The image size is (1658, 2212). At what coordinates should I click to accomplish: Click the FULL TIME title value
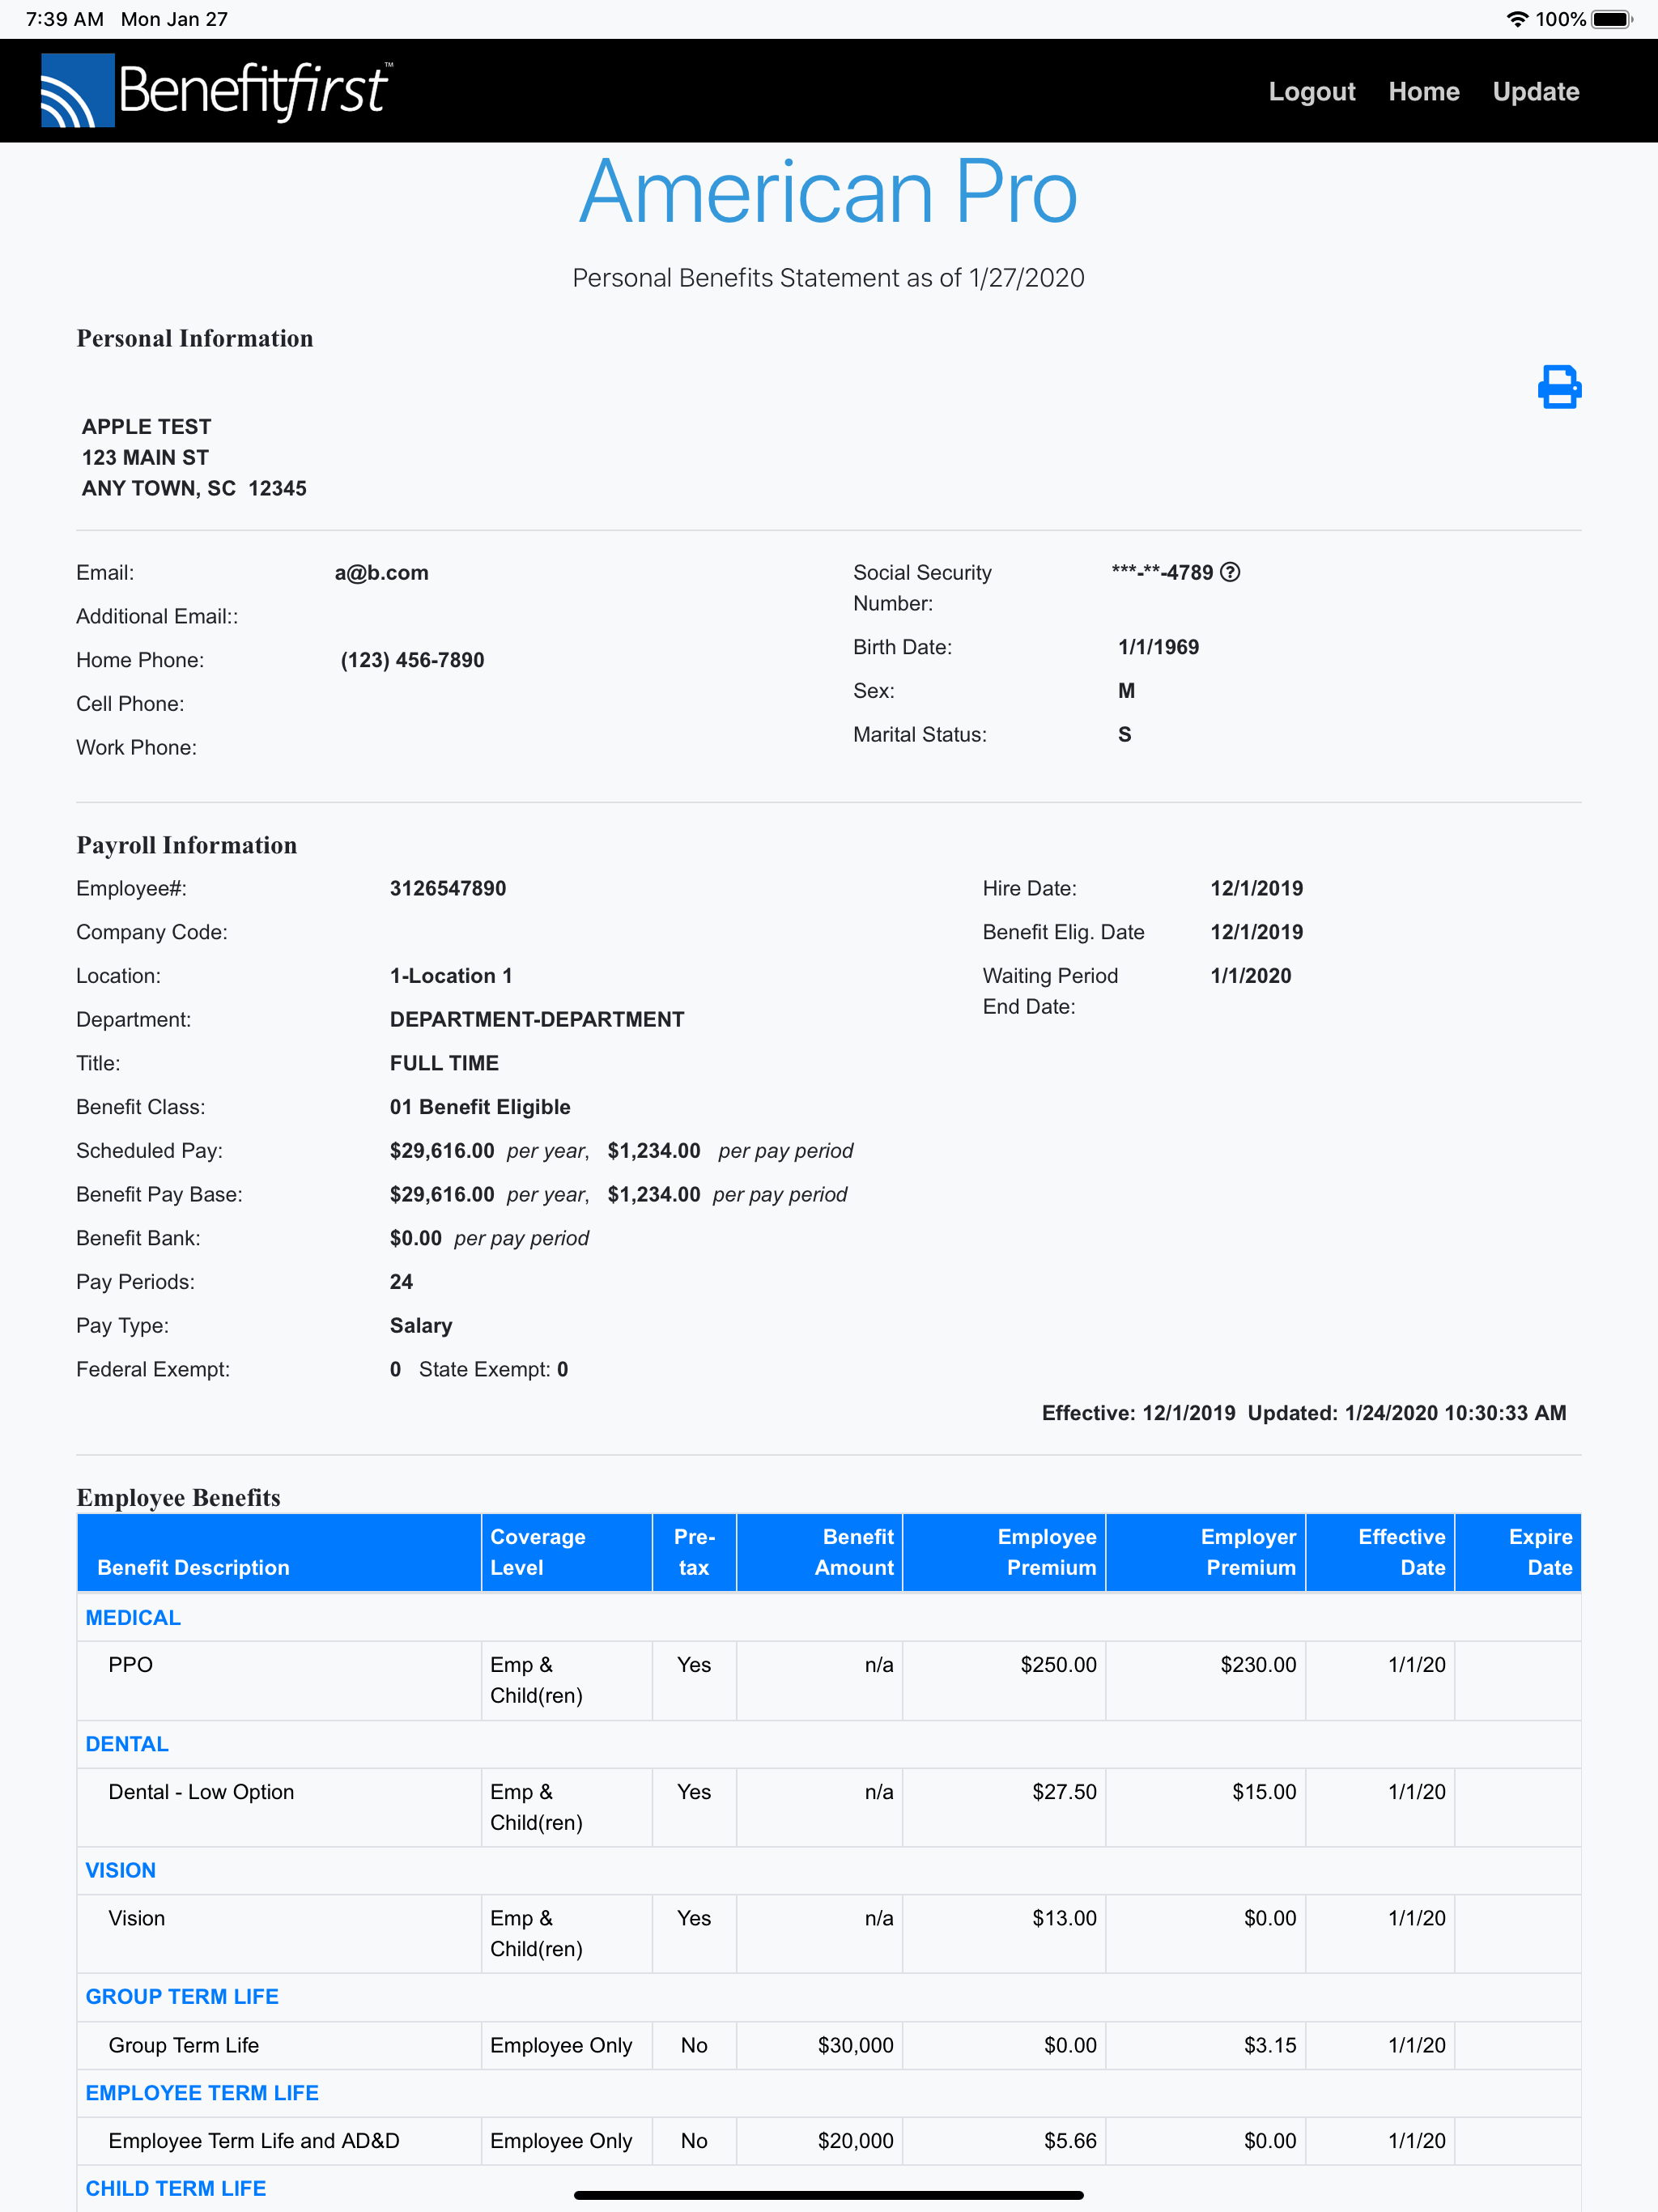tap(444, 1063)
